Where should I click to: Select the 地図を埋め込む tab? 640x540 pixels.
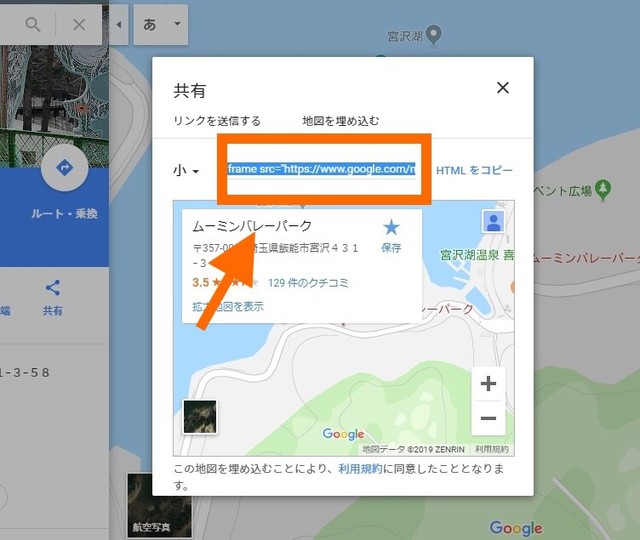(x=340, y=121)
